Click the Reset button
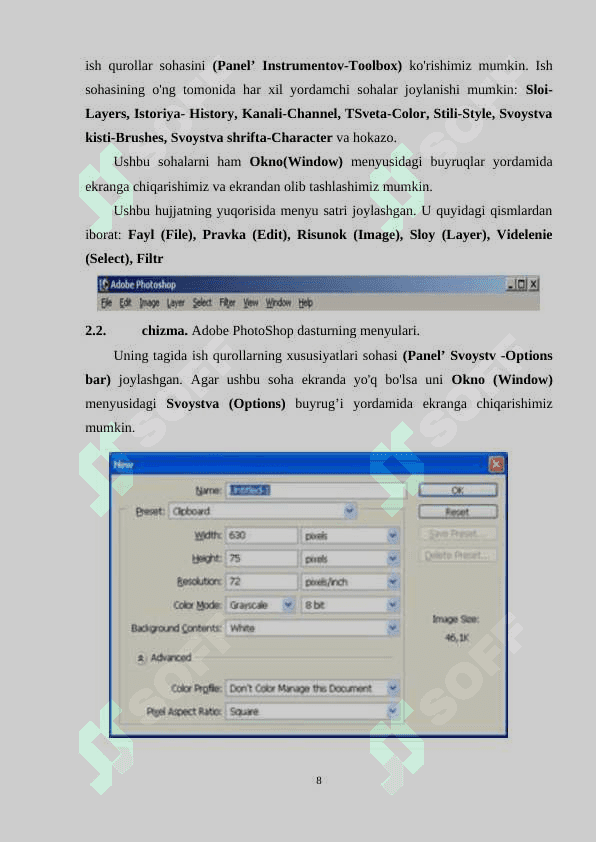This screenshot has width=596, height=842. (x=457, y=512)
